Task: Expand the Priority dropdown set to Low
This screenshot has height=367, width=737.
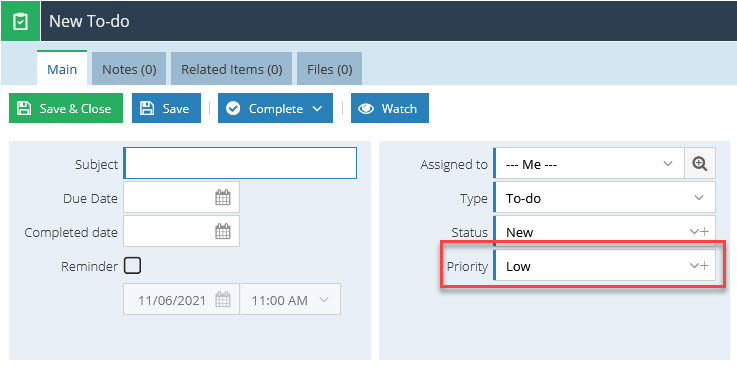Action: [604, 265]
